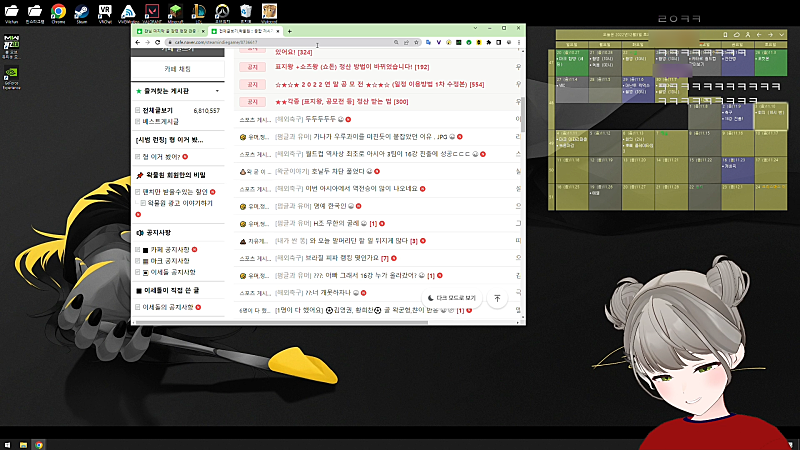
Task: Open the VALORANT desktop shortcut
Action: [152, 12]
